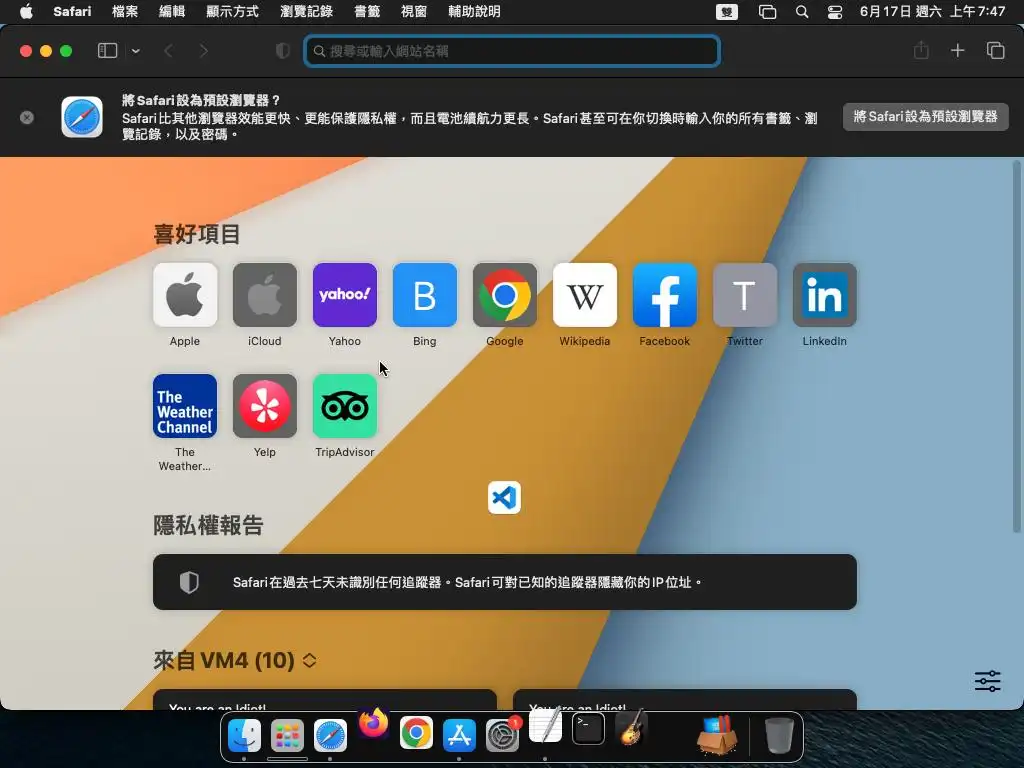Click the date and time in menu bar
The width and height of the screenshot is (1024, 768).
[932, 11]
